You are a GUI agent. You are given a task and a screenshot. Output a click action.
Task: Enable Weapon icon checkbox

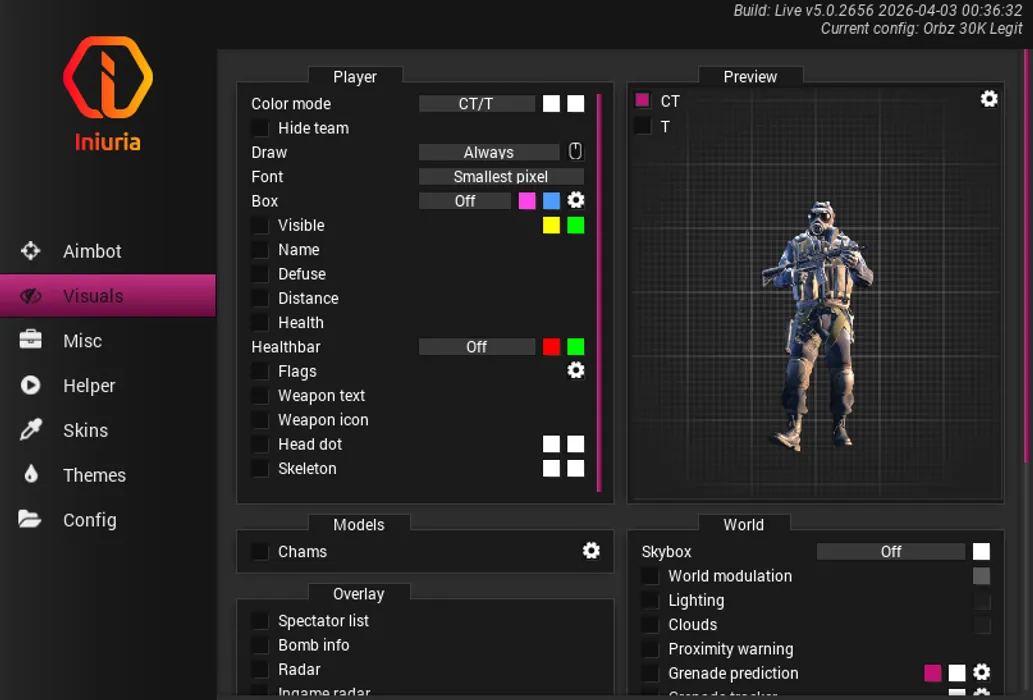pos(260,420)
